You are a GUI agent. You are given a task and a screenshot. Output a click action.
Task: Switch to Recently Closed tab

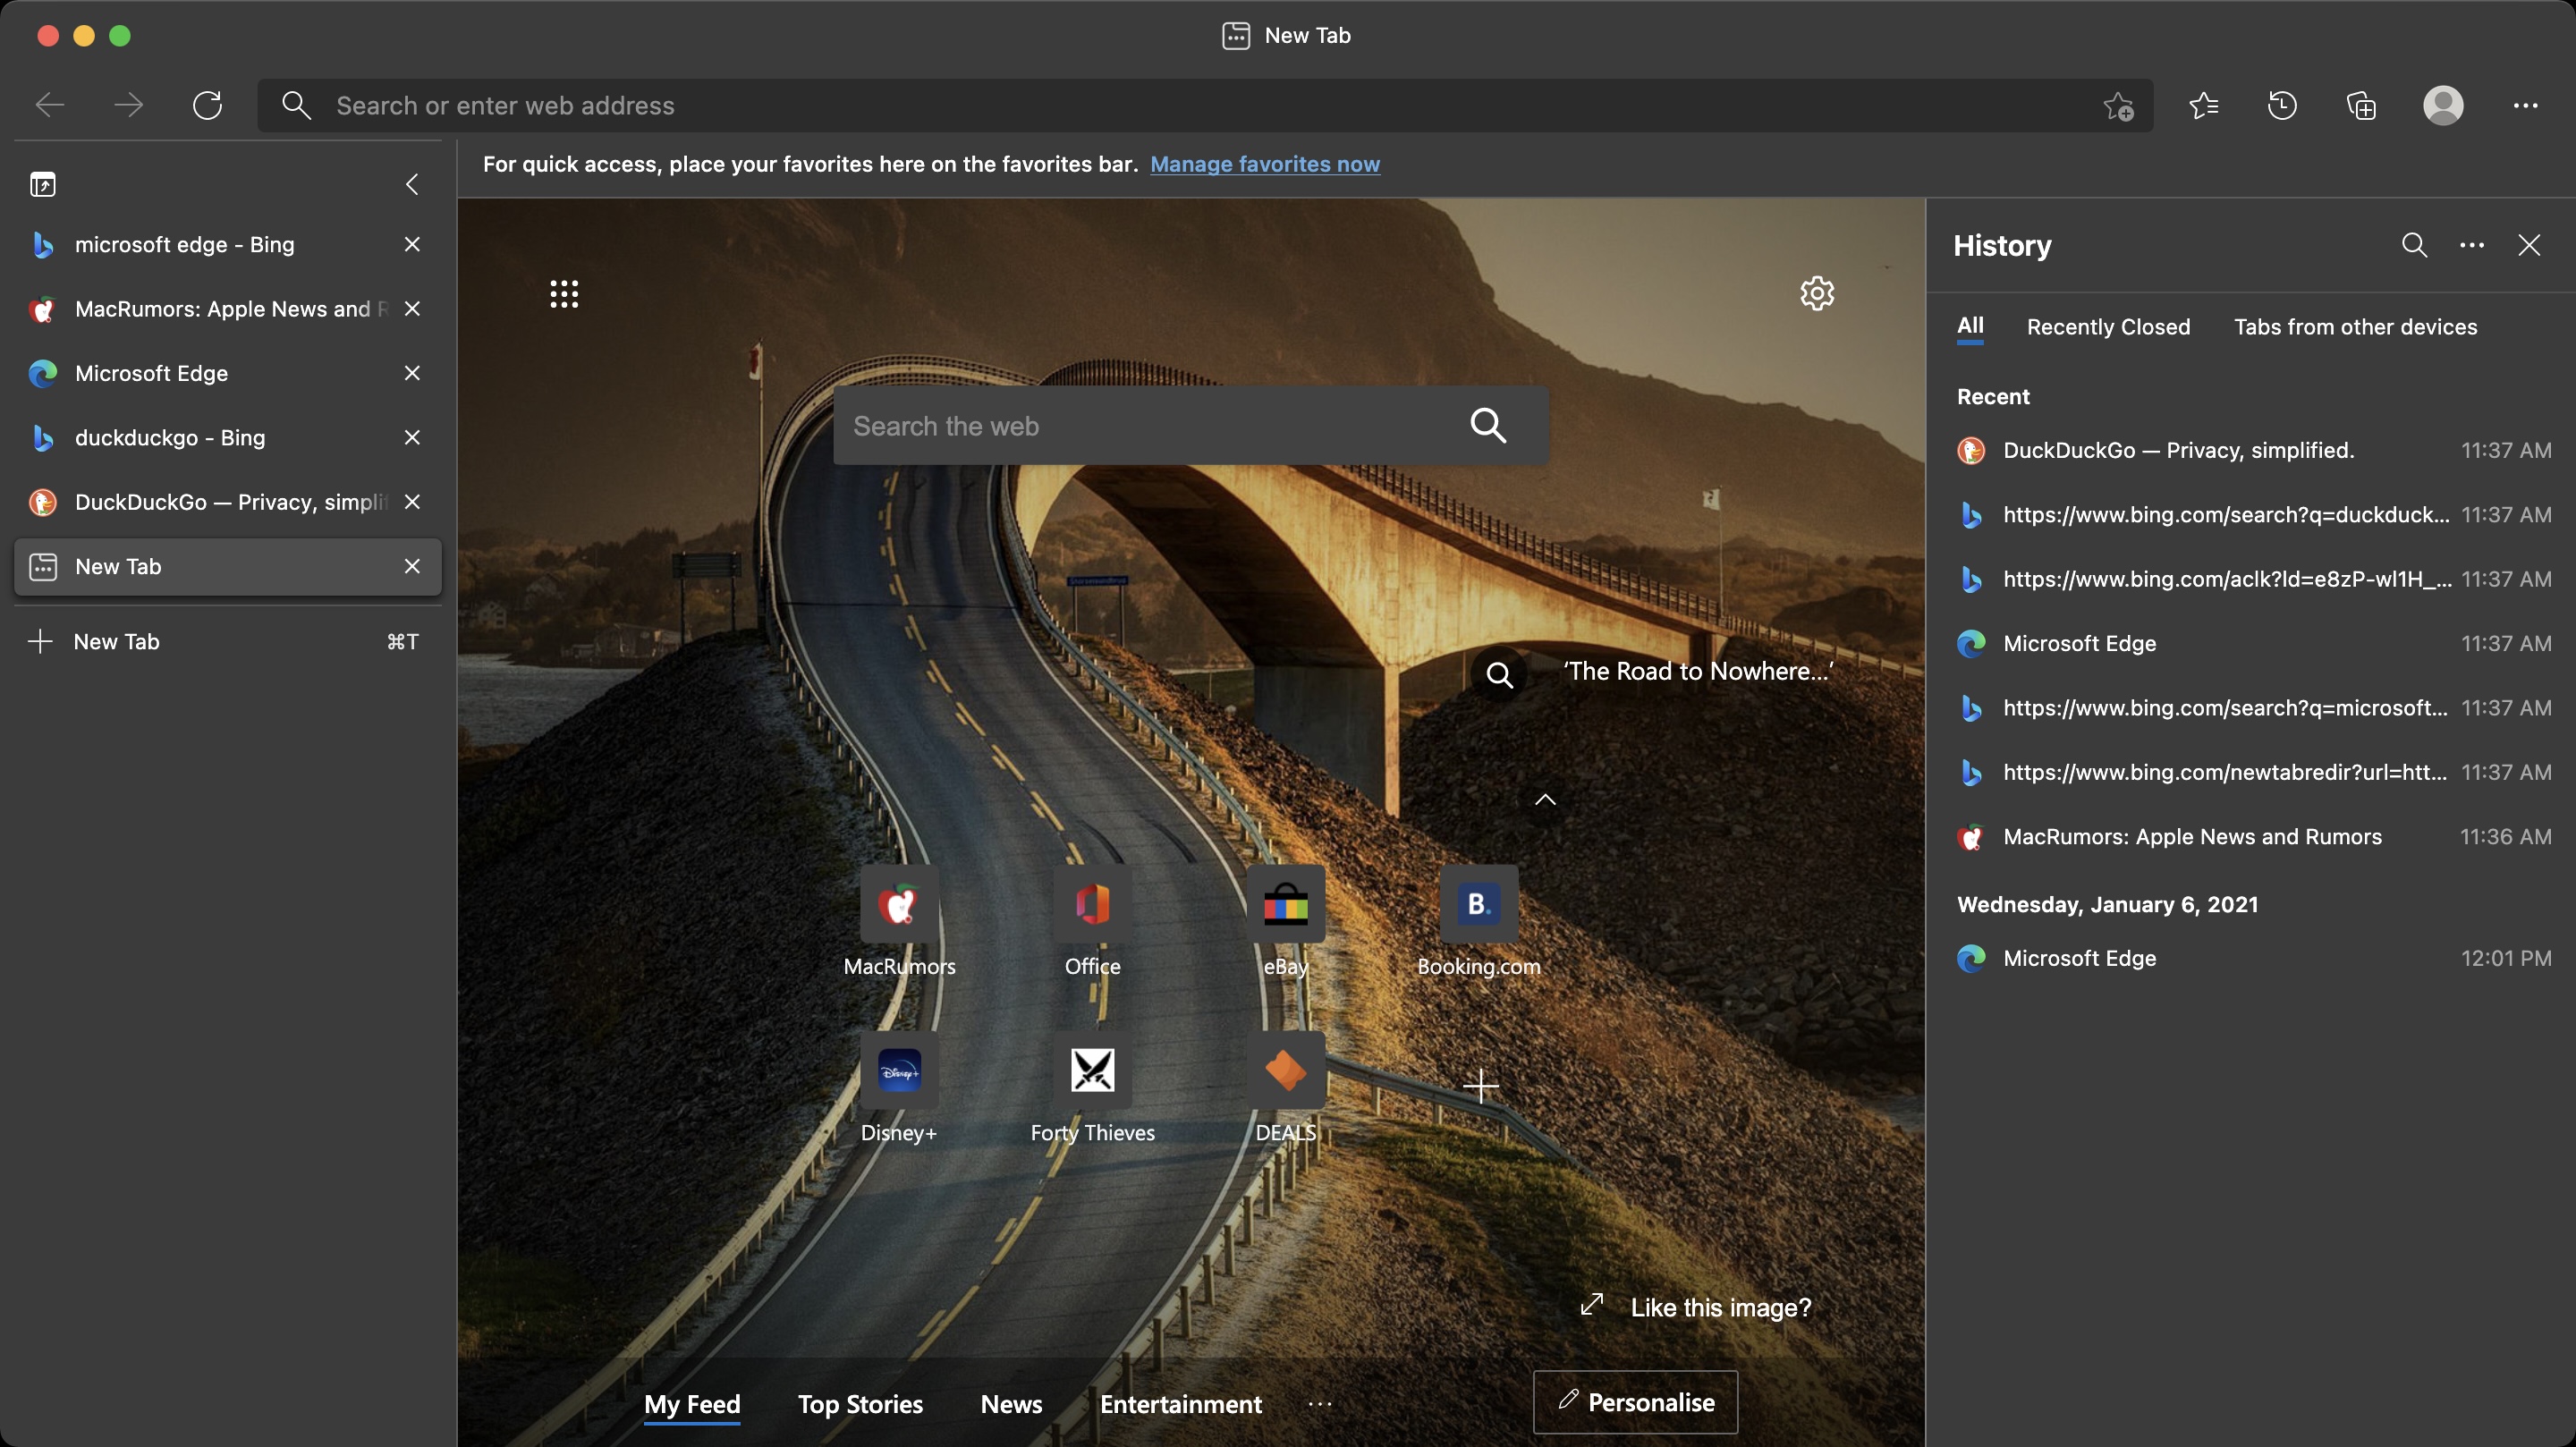tap(2108, 327)
